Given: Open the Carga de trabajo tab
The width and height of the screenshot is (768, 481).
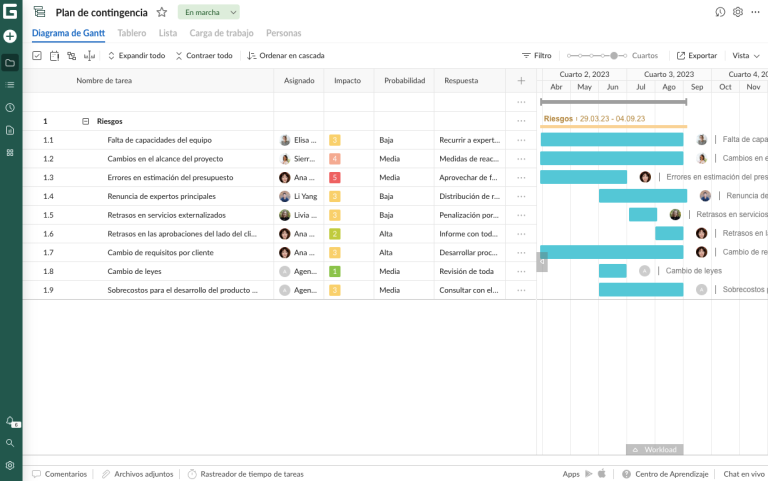Looking at the screenshot, I should (x=221, y=33).
